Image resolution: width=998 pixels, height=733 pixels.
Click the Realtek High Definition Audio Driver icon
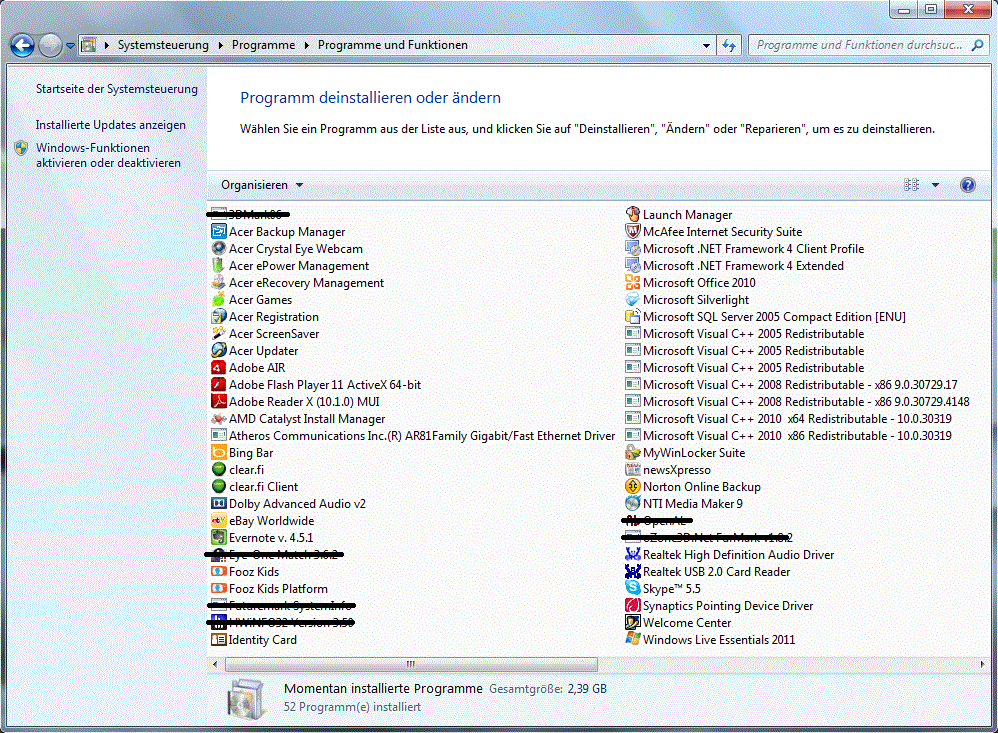click(x=633, y=555)
